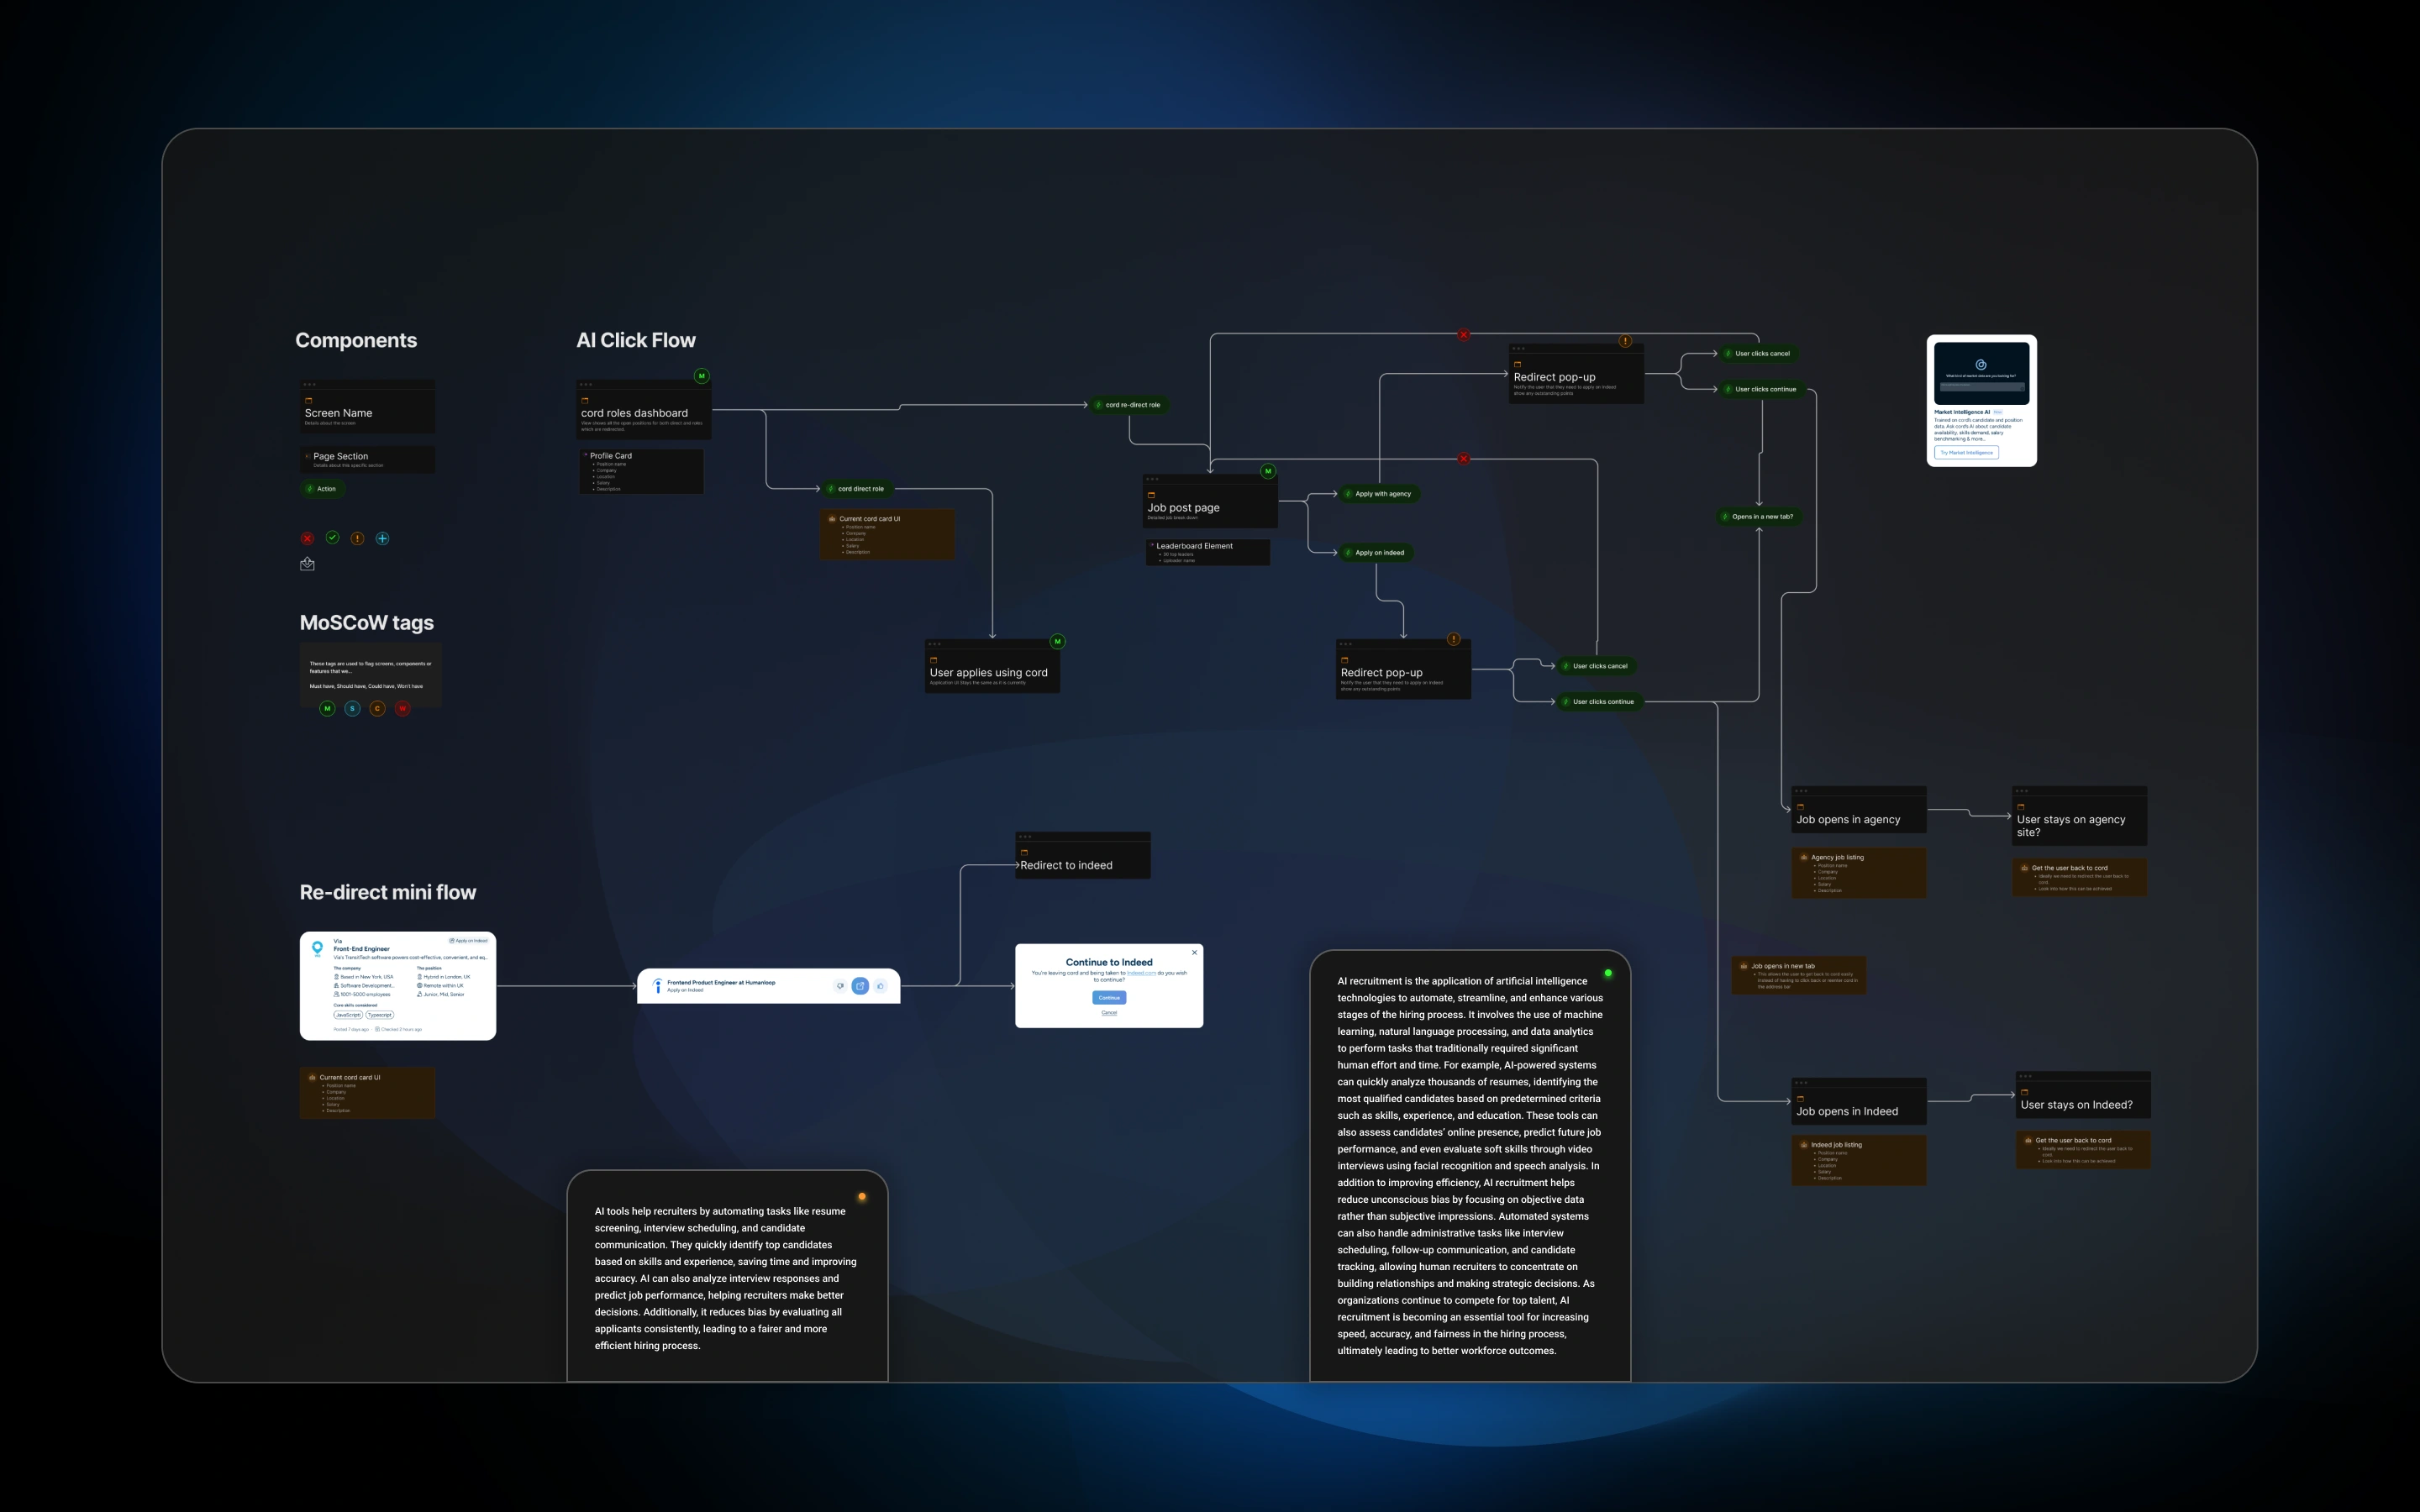
Task: Select the blue S MoSCoW tag
Action: point(352,708)
